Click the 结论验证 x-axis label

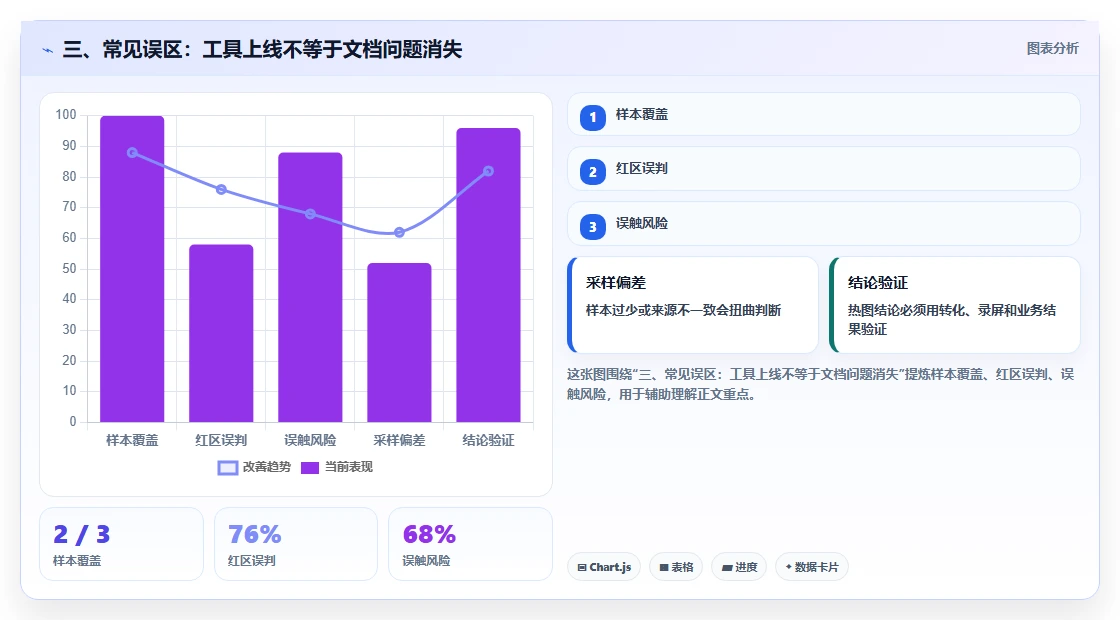pos(489,441)
